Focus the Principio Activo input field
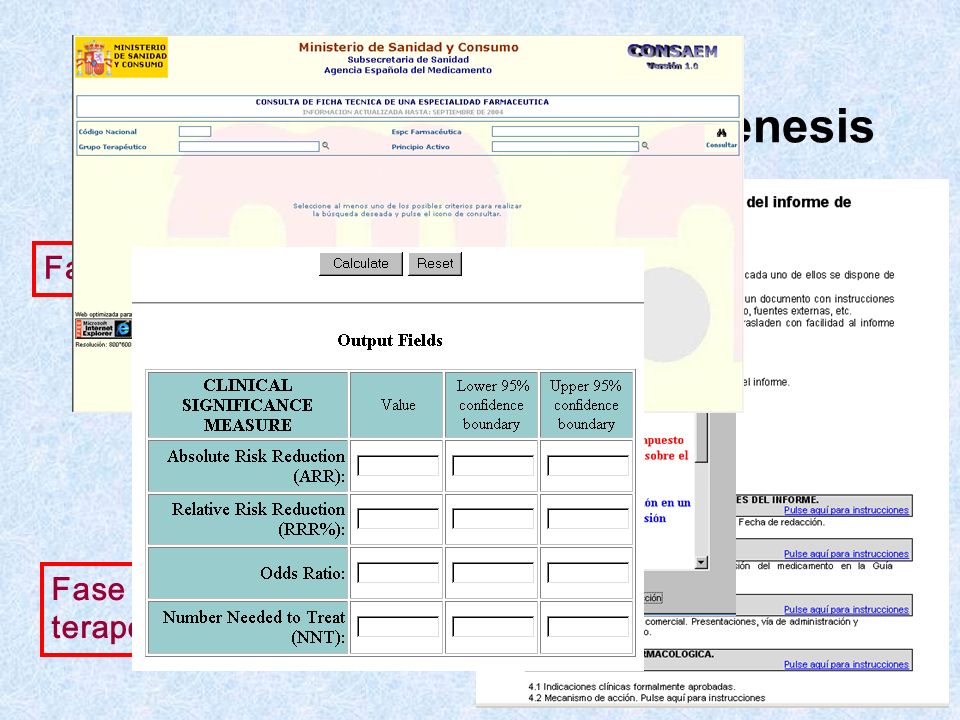Screen dimensions: 960x720 (x=565, y=146)
